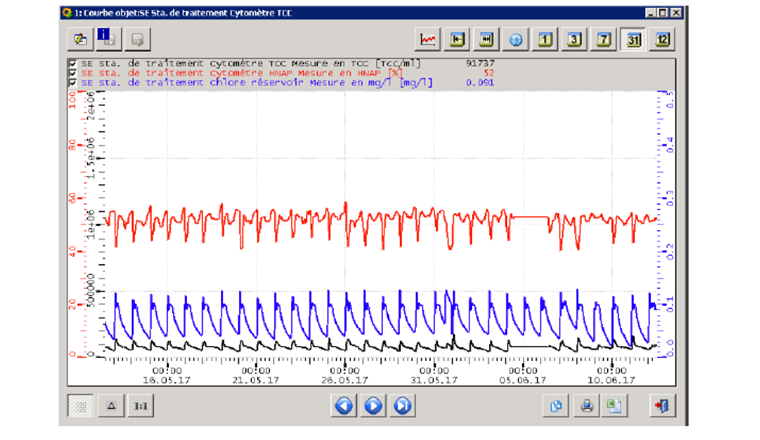Image resolution: width=760 pixels, height=440 pixels.
Task: Click the red HNAP axis label 100
Action: coord(72,100)
